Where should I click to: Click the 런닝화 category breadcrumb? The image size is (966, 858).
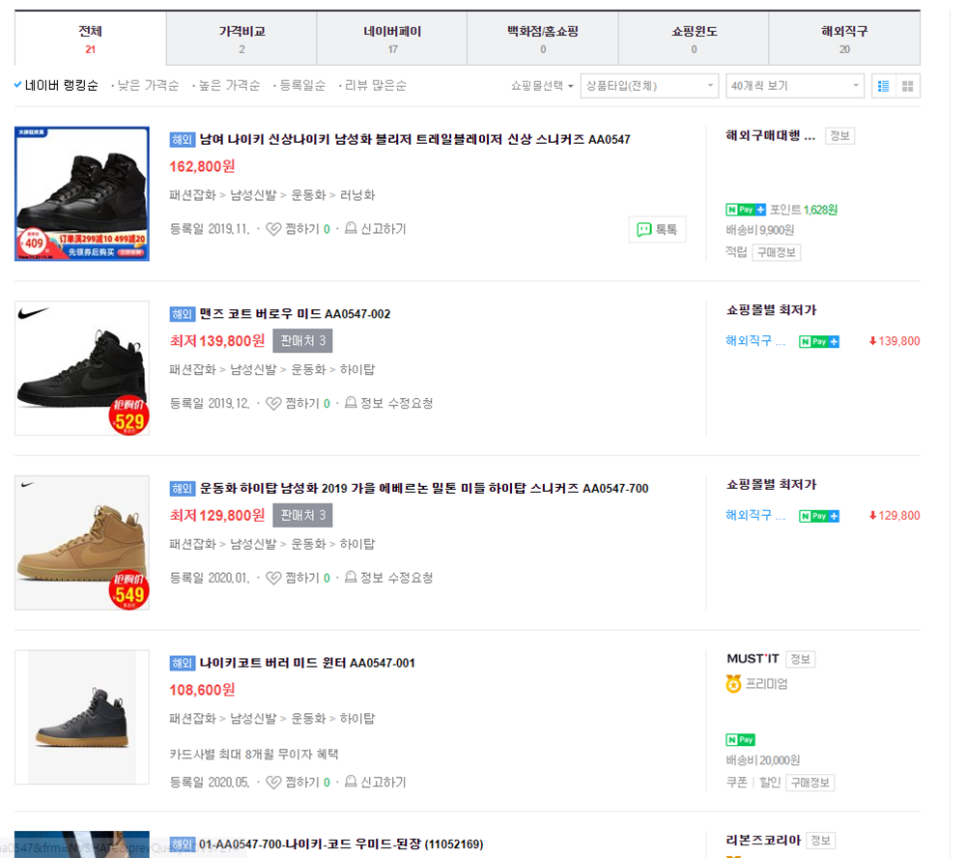357,195
